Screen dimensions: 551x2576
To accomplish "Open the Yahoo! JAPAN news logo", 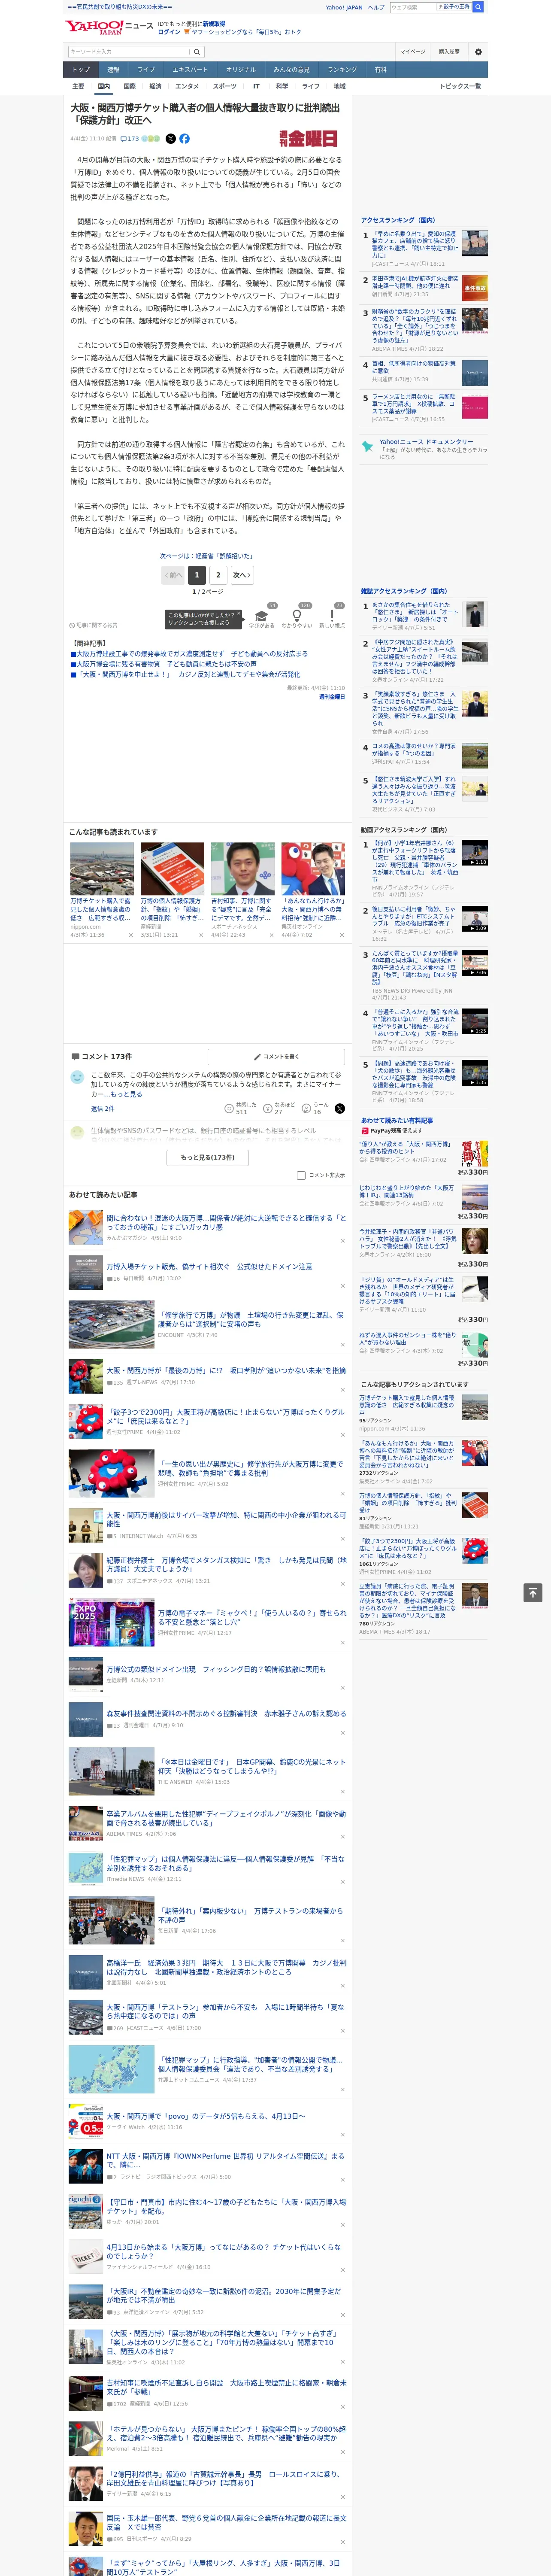I will 109,27.
